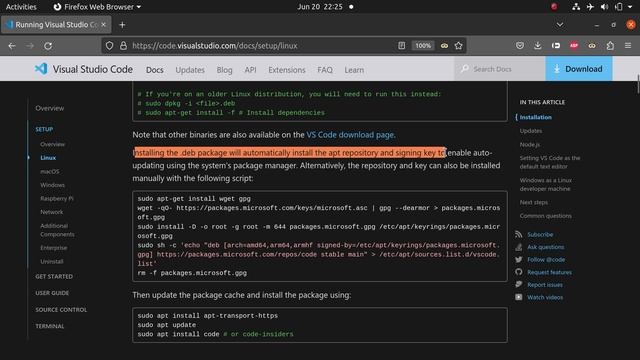The width and height of the screenshot is (640, 360).
Task: Select Enterprise in the setup sidebar
Action: coord(53,248)
